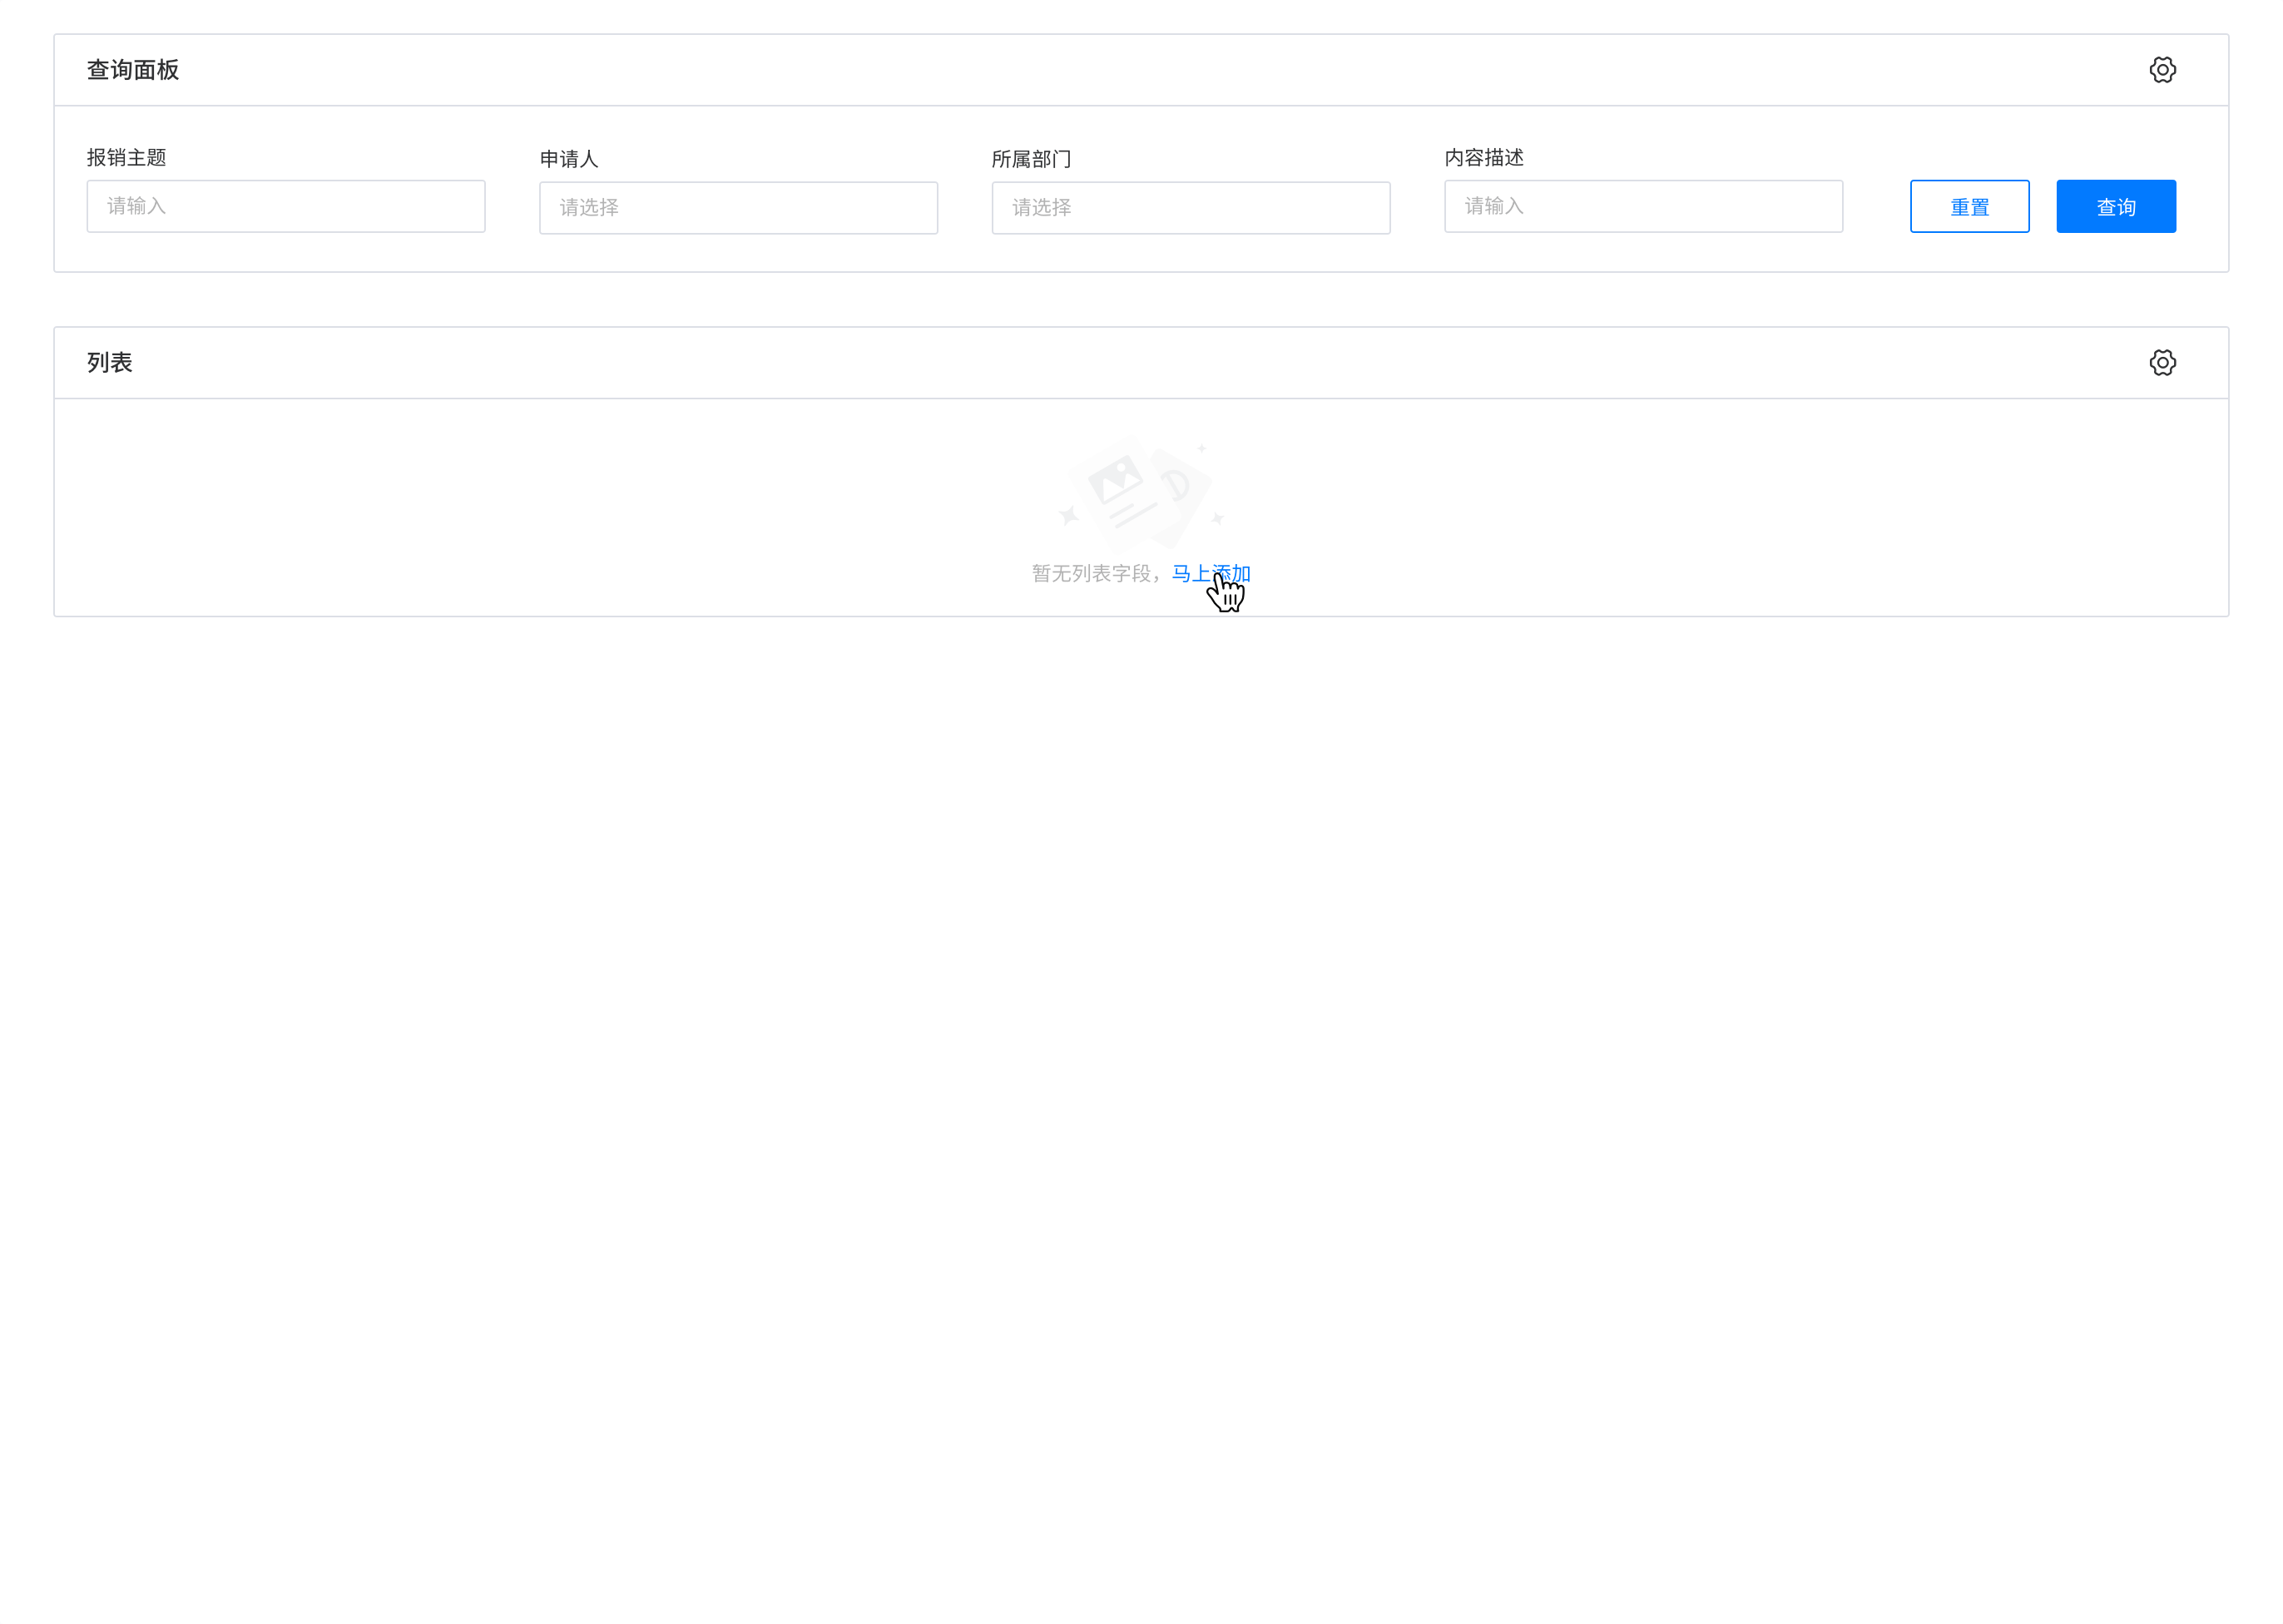Click the 暂无列表字段 empty-state text

[1093, 574]
